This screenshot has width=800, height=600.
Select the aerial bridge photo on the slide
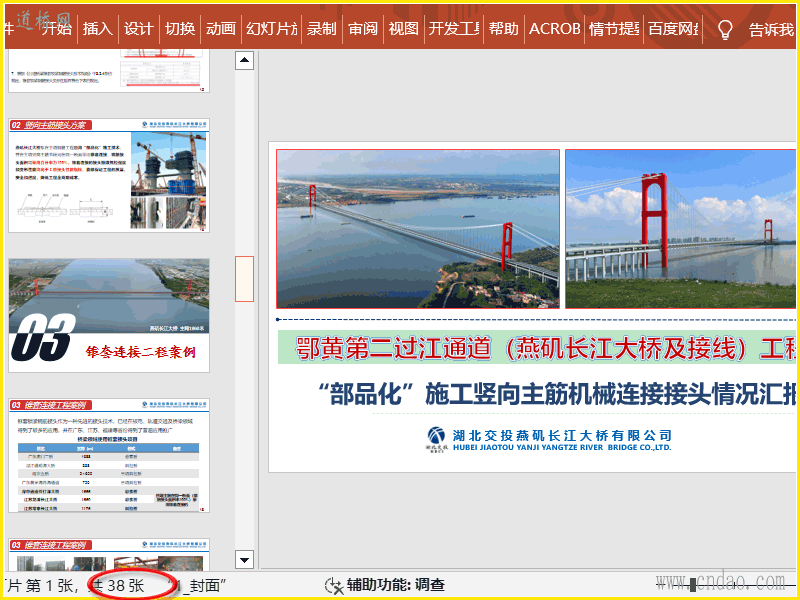coord(418,229)
